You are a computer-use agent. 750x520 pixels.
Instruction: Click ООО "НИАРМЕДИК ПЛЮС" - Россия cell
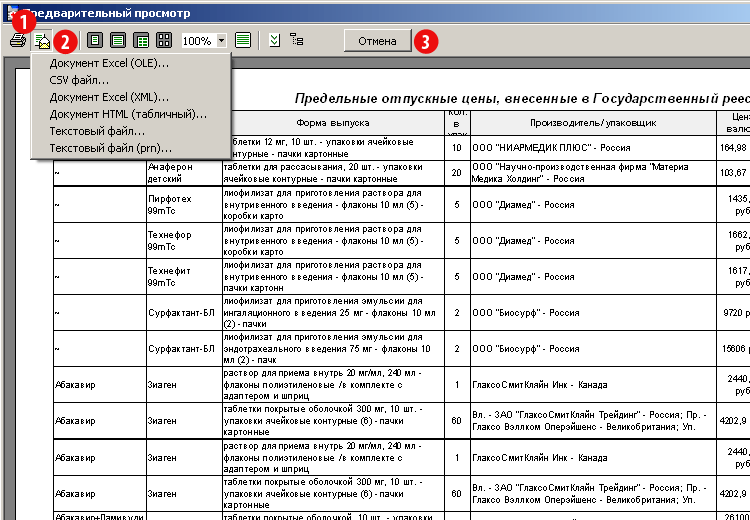tap(593, 148)
